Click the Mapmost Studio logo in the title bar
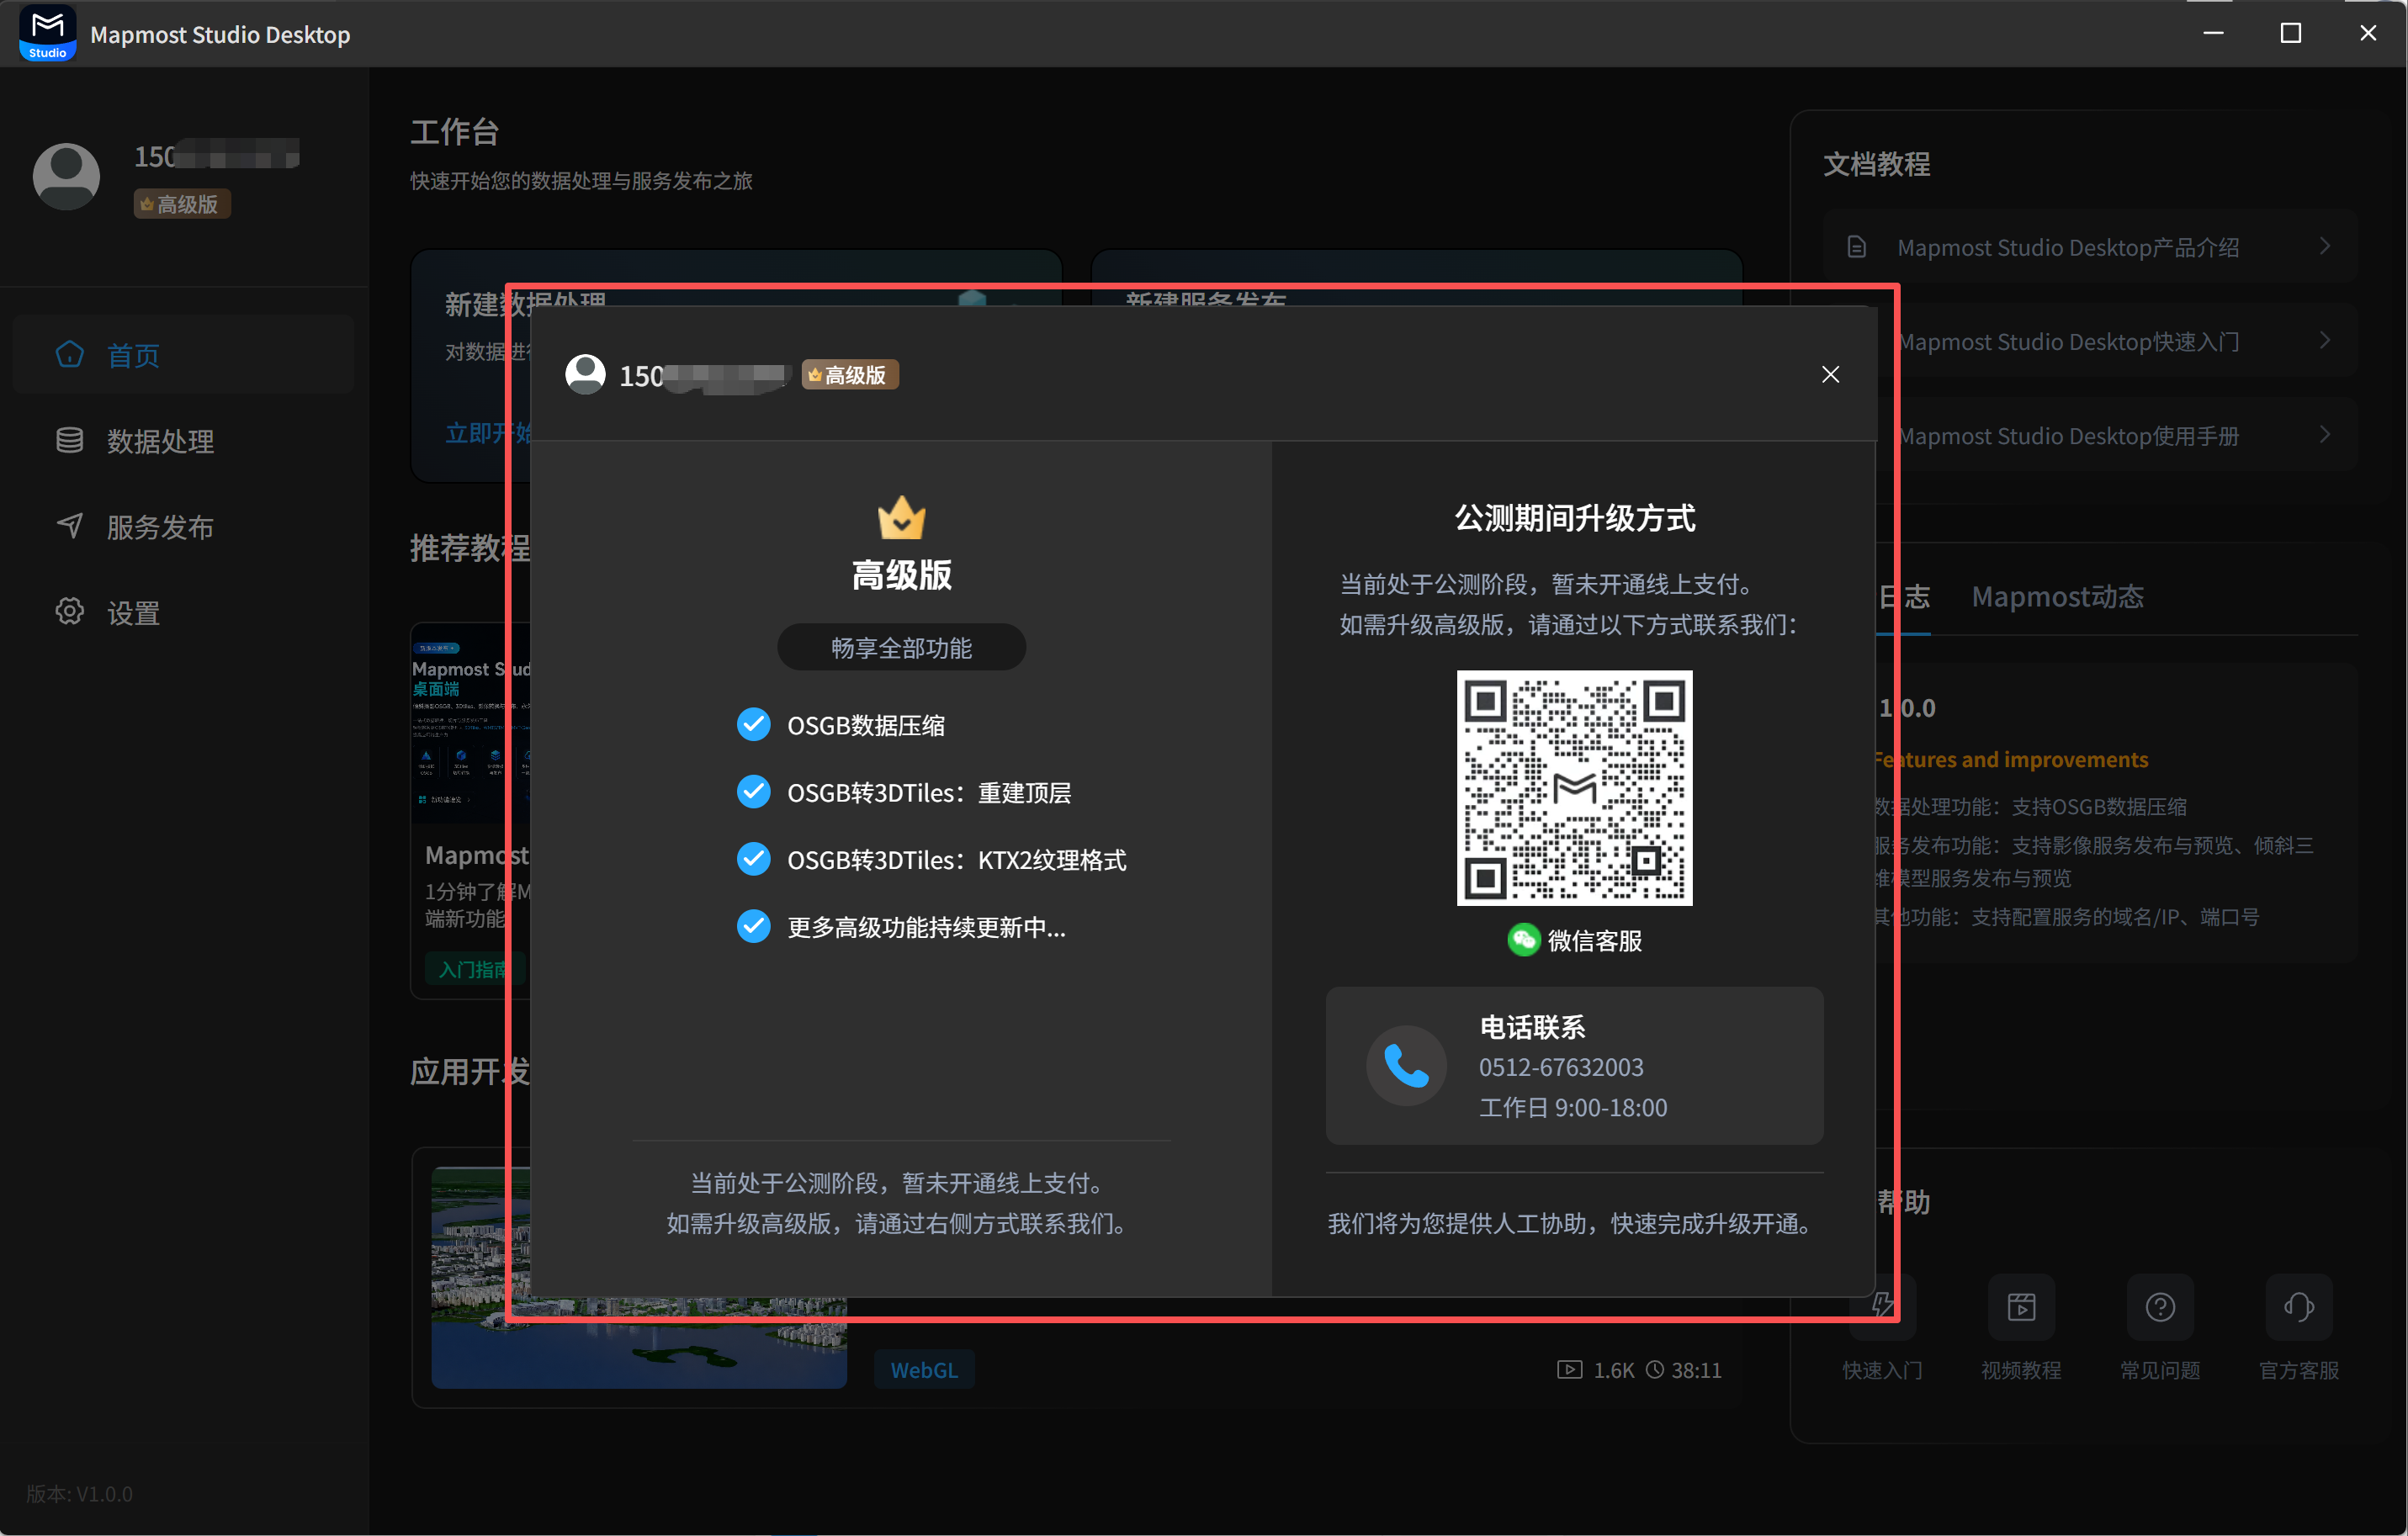This screenshot has width=2408, height=1536. (x=47, y=33)
